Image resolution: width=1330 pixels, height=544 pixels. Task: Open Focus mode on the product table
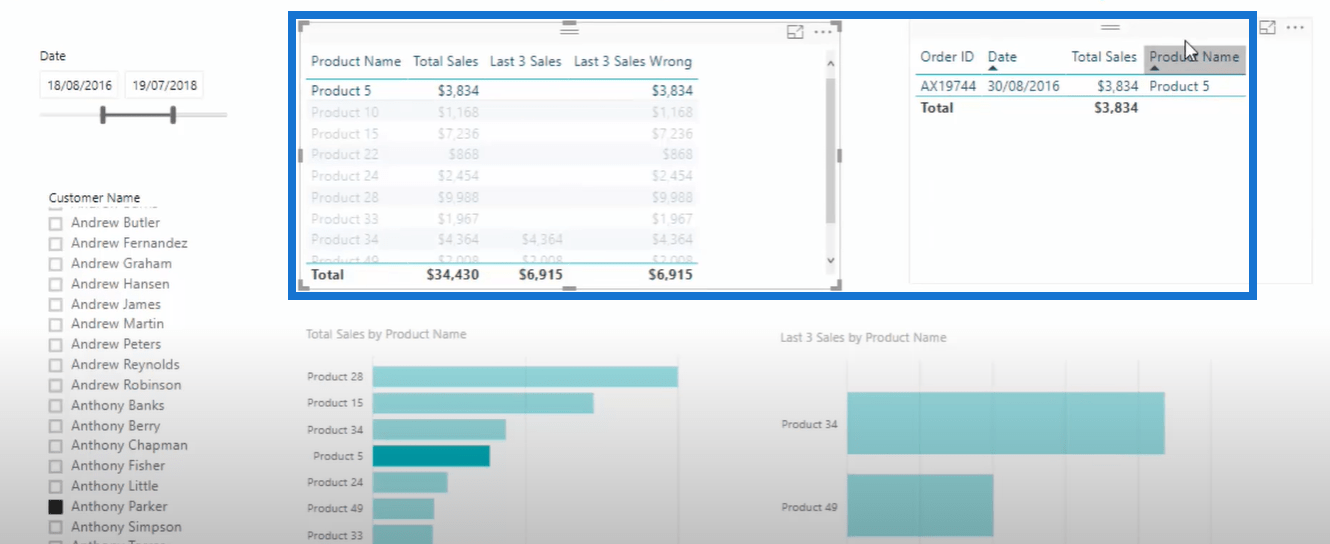(x=795, y=32)
